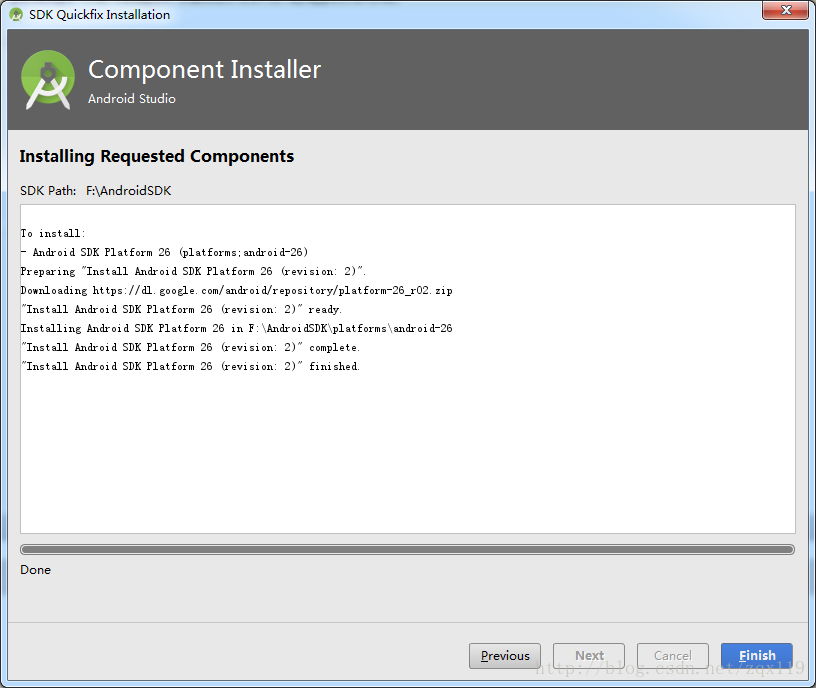Click the SDK Path value F:\AndroidSDK

[129, 191]
